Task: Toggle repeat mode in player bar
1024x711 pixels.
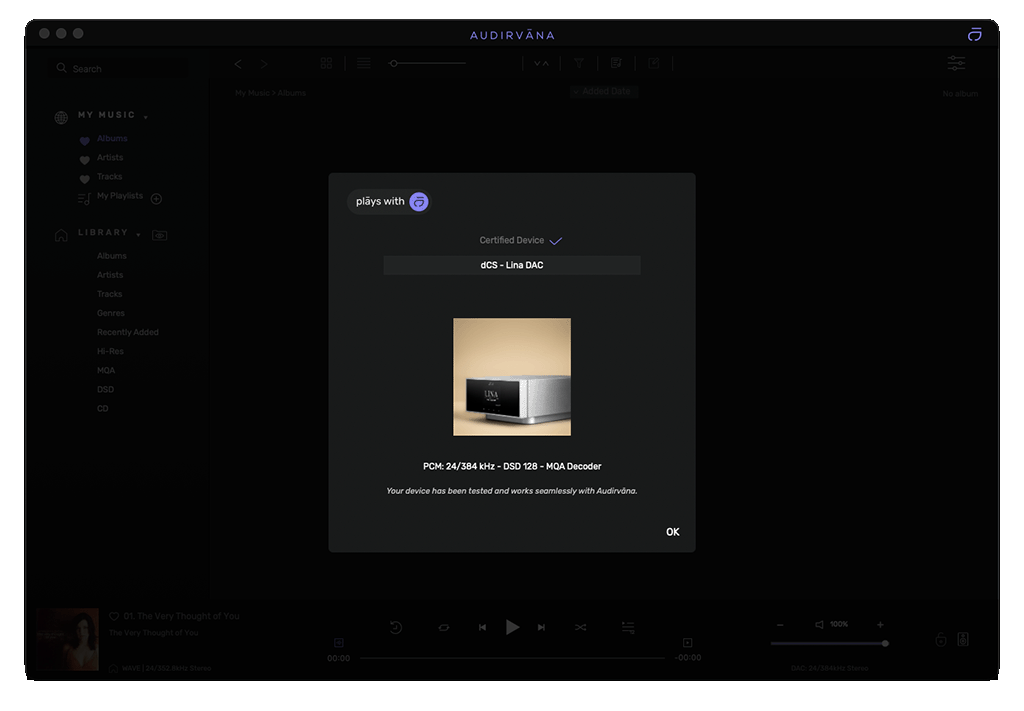Action: pos(444,627)
